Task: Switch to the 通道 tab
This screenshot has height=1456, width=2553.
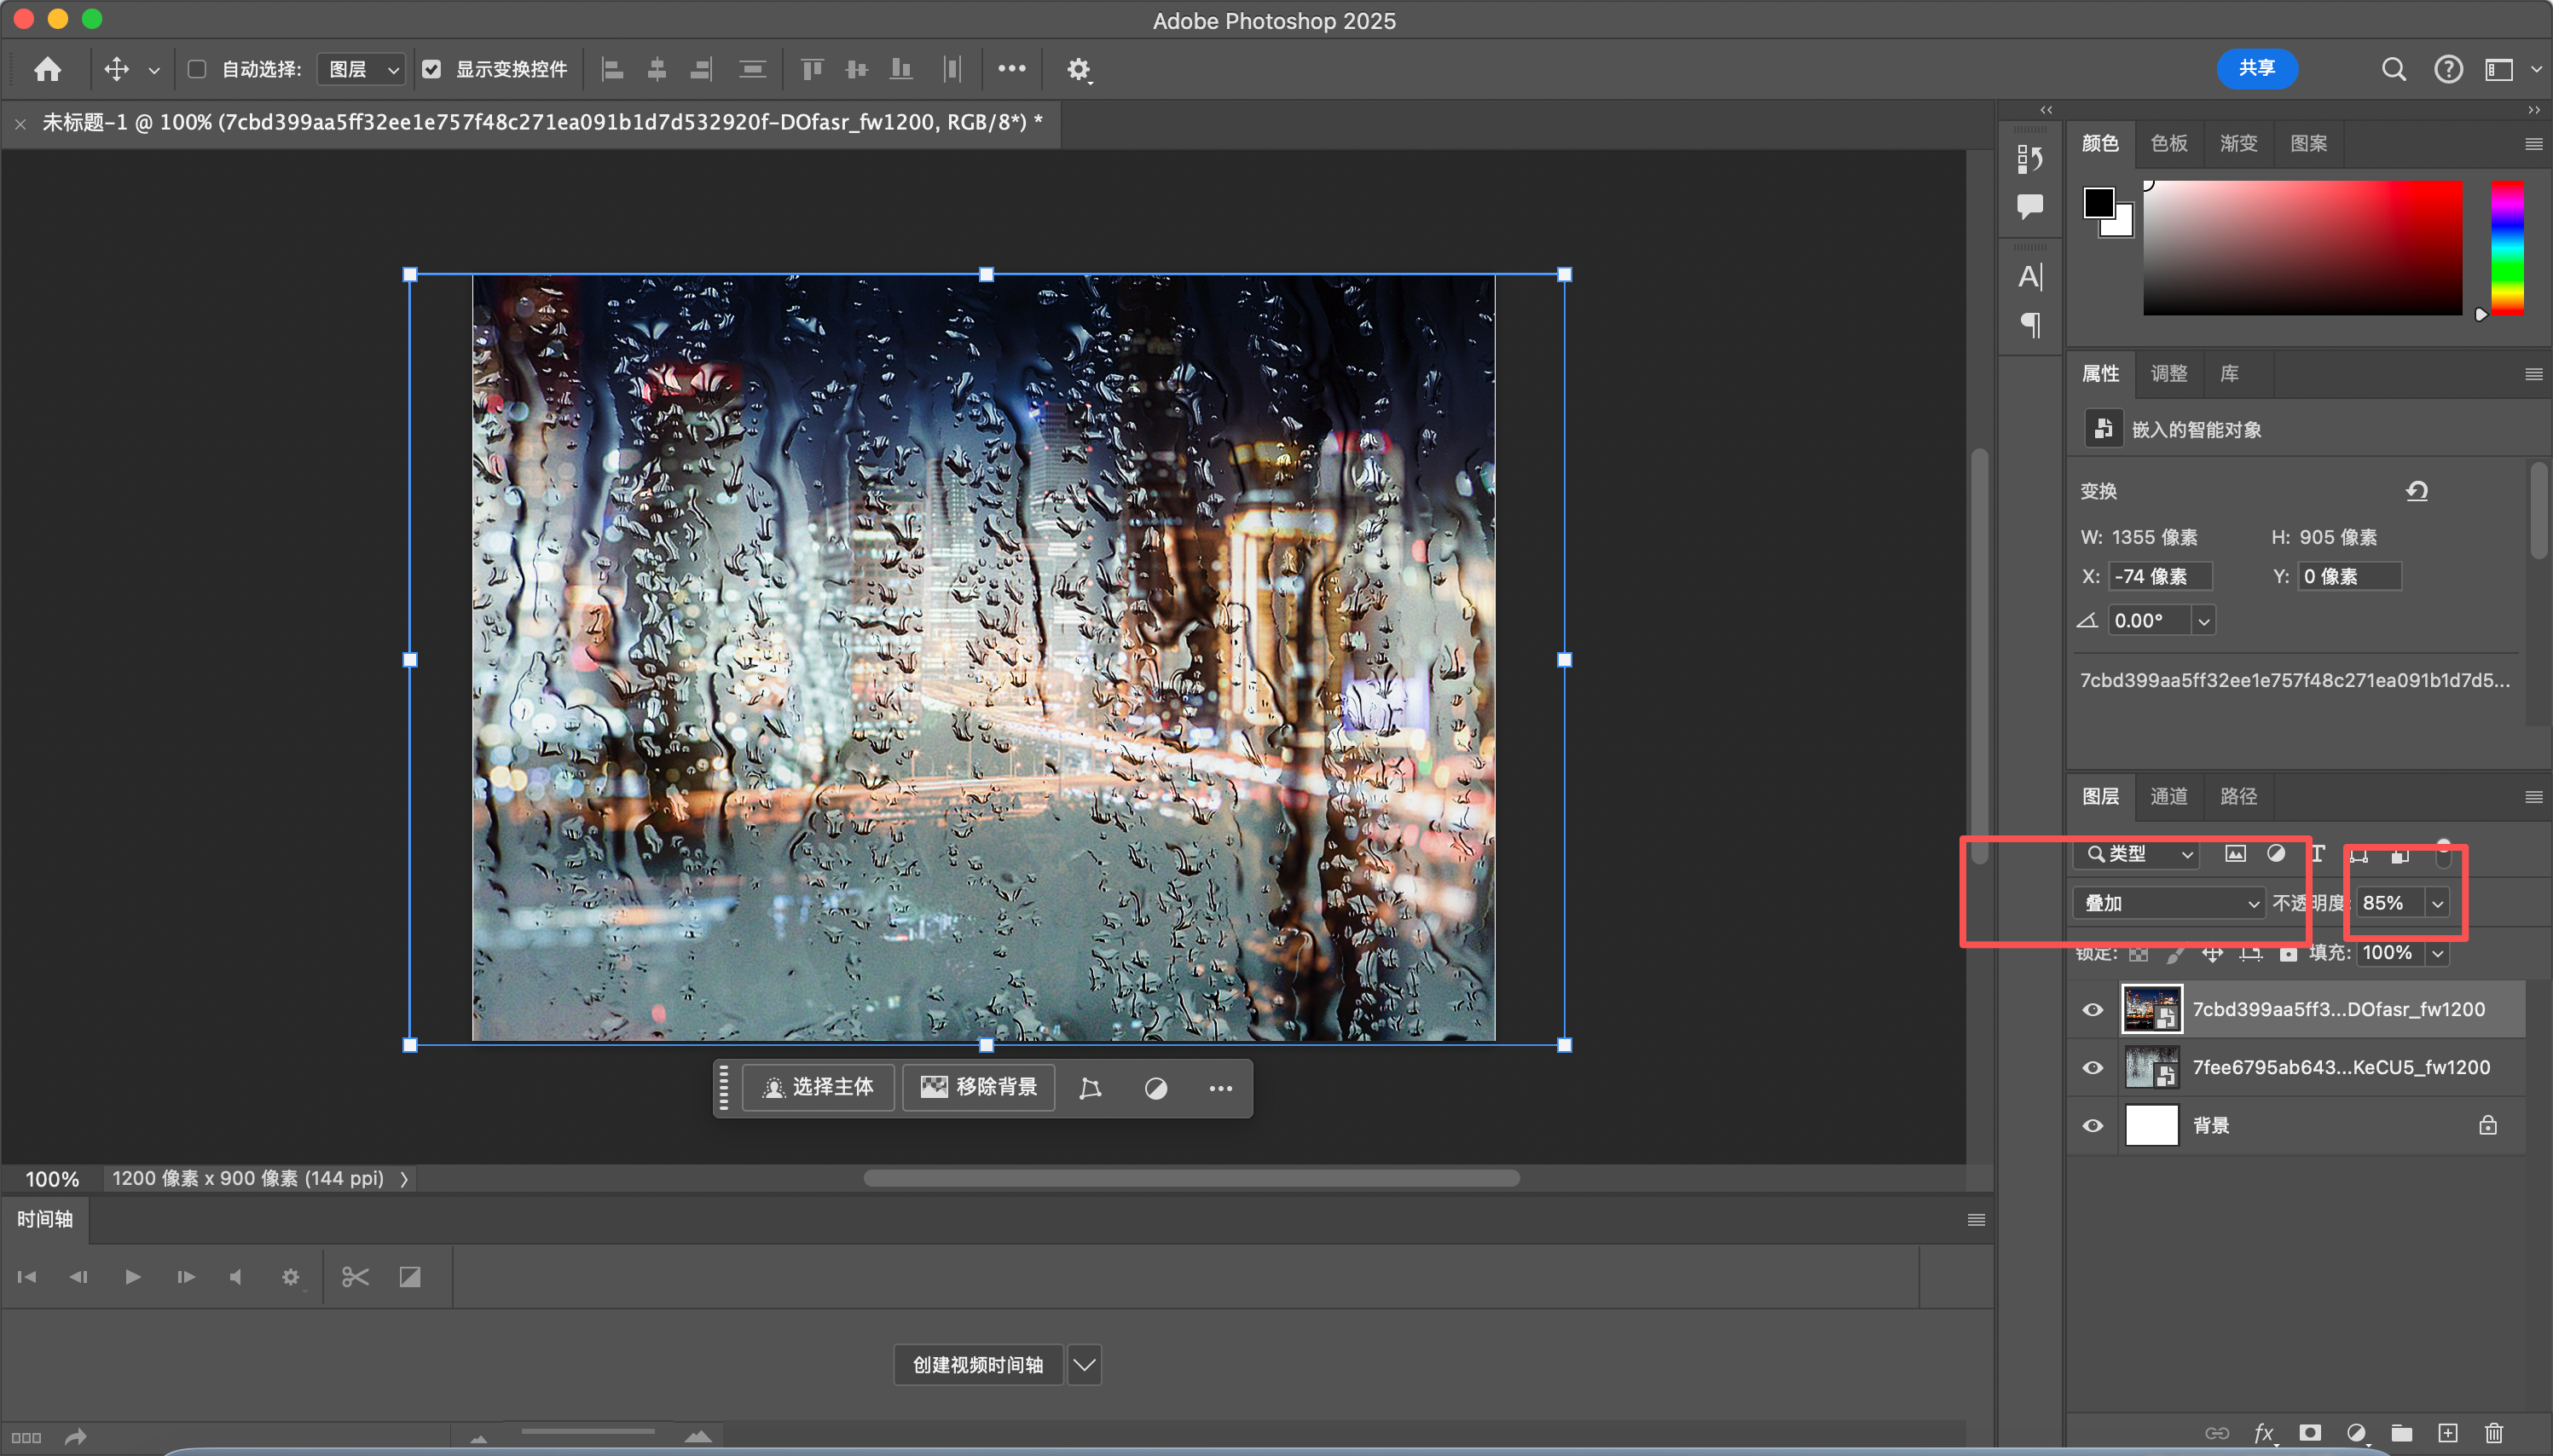Action: [2168, 796]
